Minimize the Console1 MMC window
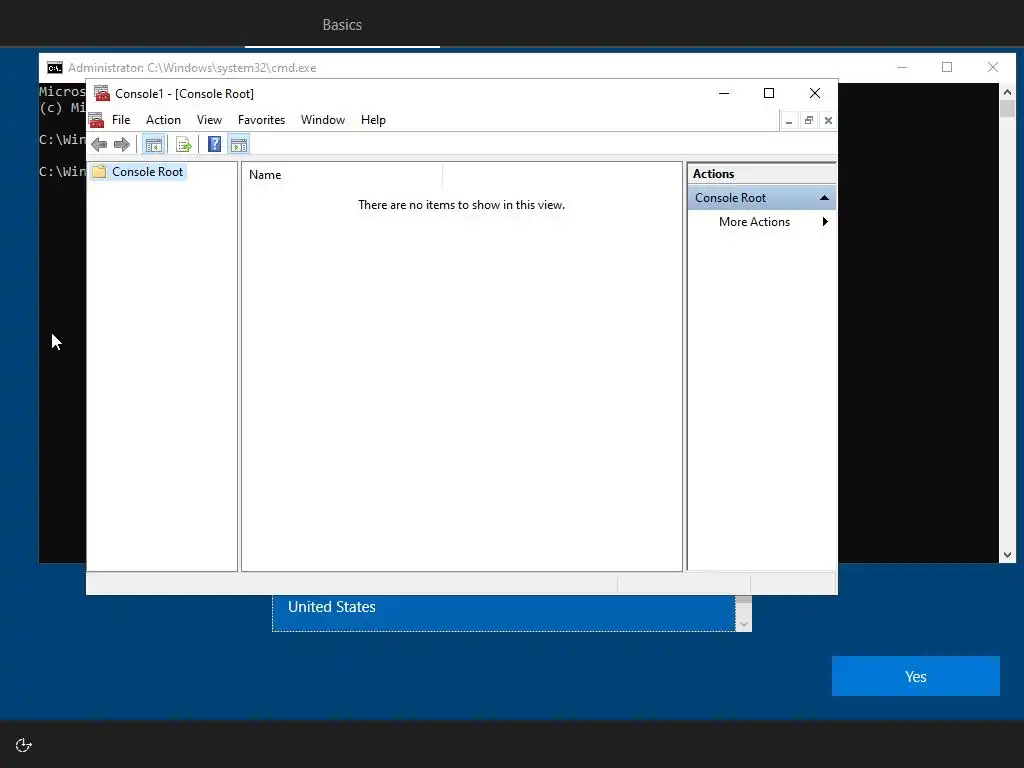 (x=724, y=93)
